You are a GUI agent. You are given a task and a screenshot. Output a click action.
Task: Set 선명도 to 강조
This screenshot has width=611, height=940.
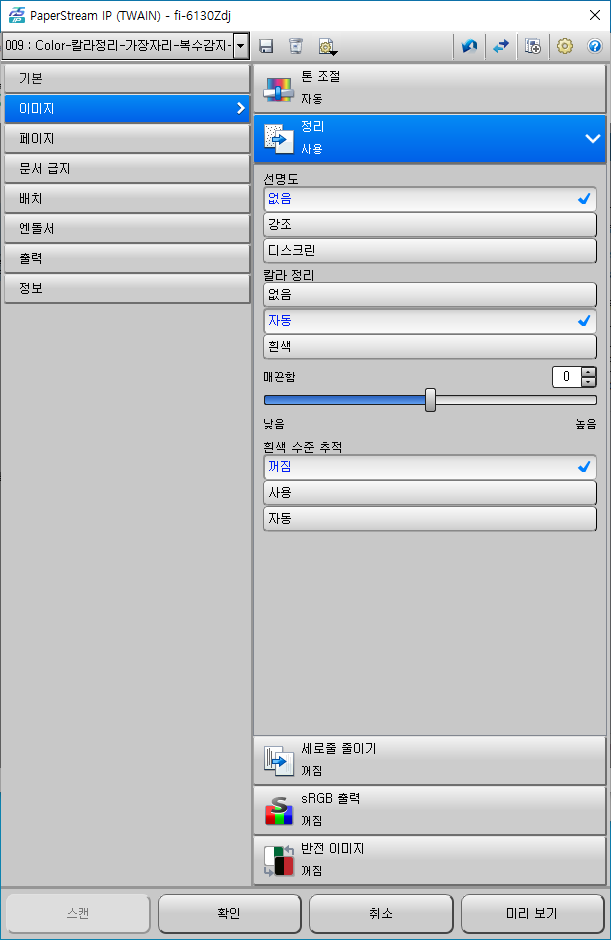pyautogui.click(x=430, y=225)
